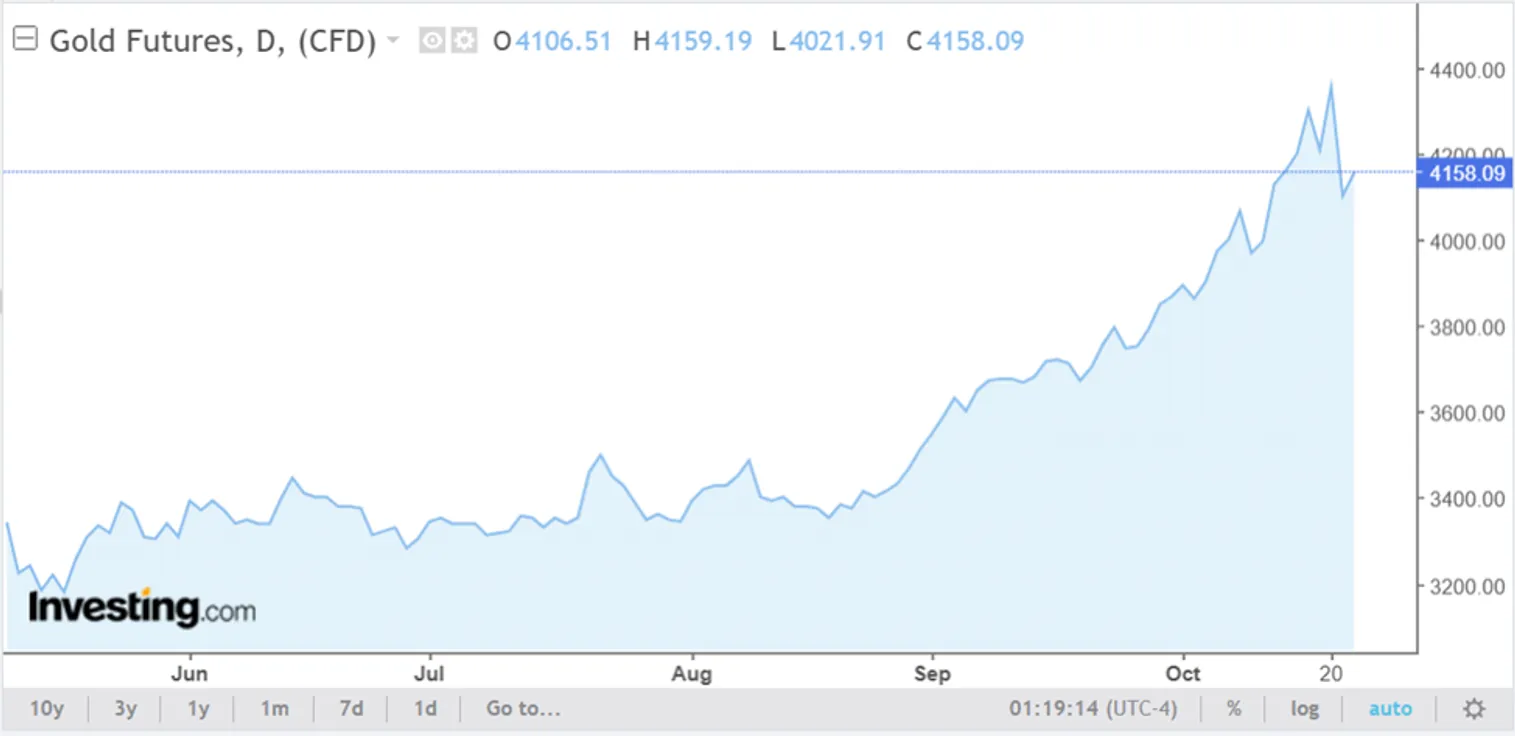Open chart properties gear in bottom bar
Image resolution: width=1515 pixels, height=736 pixels.
(x=1473, y=709)
